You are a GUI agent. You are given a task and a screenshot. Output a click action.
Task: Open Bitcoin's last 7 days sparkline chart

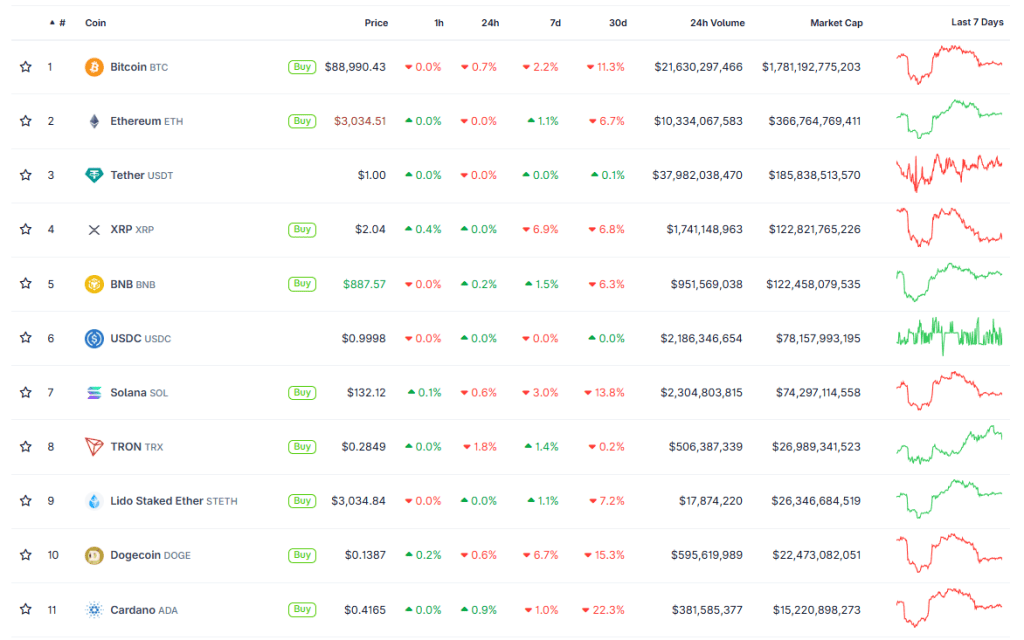(x=949, y=66)
